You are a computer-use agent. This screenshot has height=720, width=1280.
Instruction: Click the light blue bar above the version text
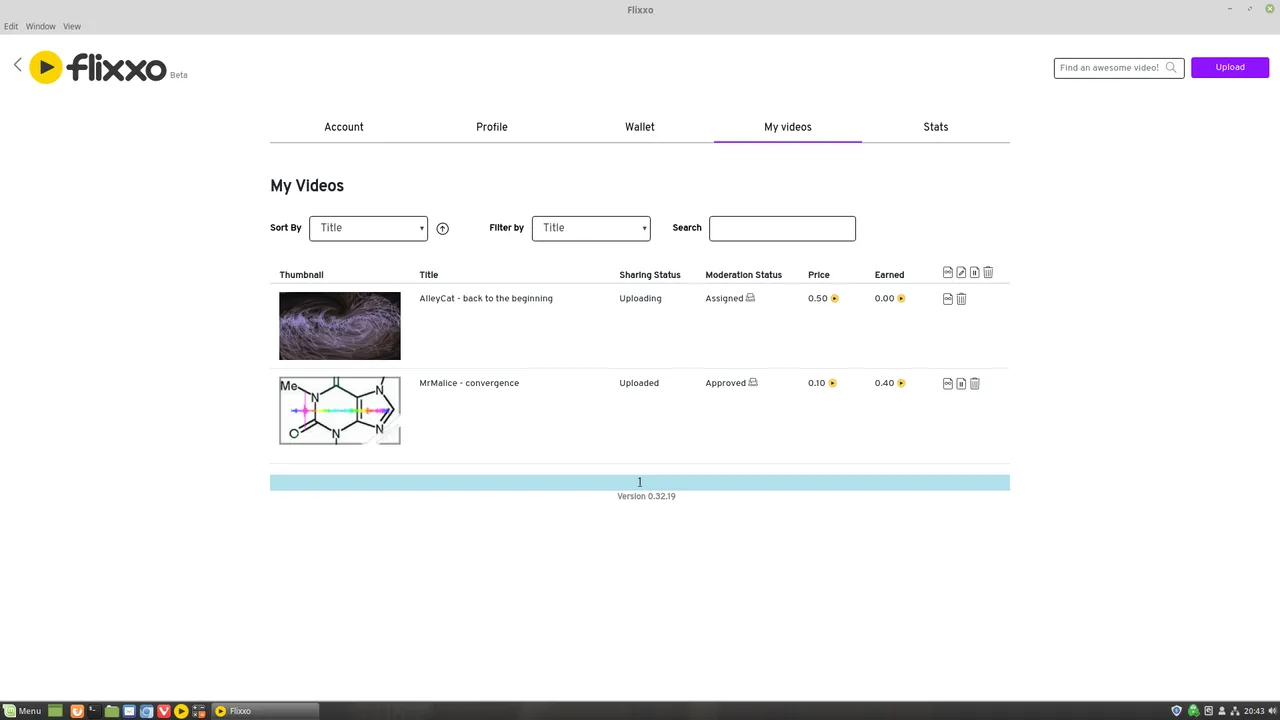click(x=640, y=483)
